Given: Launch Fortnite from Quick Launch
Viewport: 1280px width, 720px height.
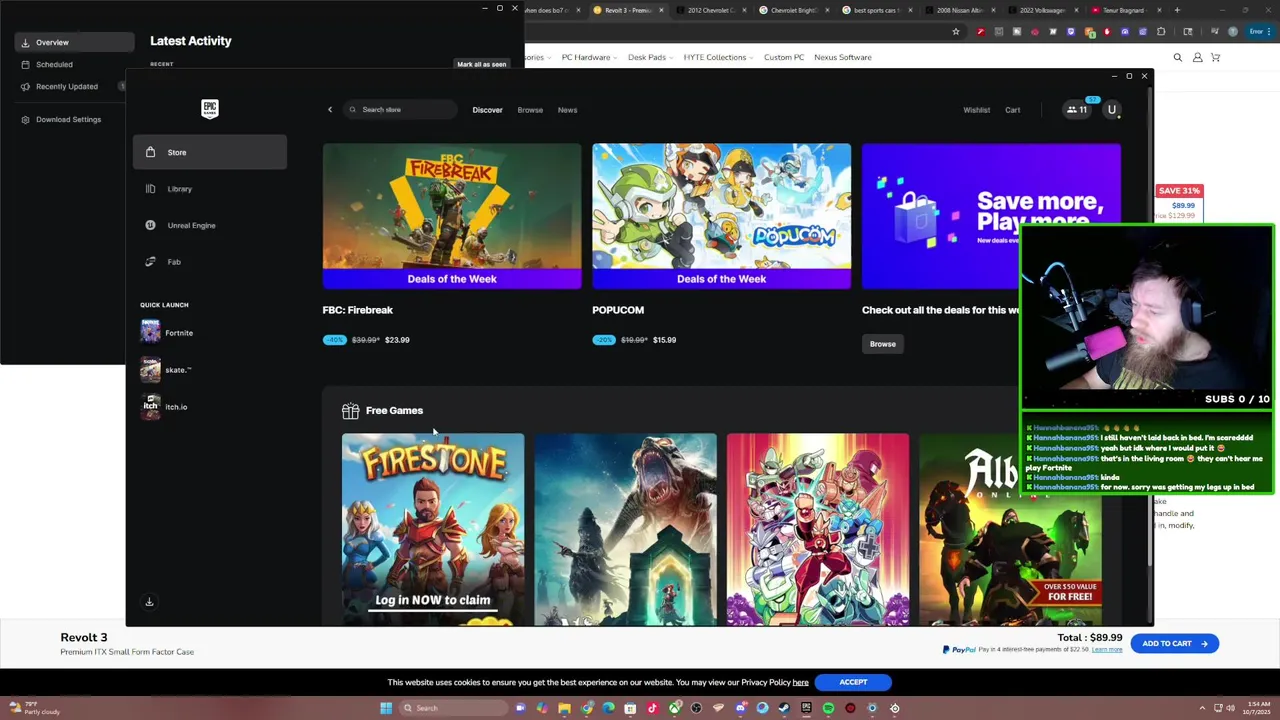Looking at the screenshot, I should click(168, 332).
